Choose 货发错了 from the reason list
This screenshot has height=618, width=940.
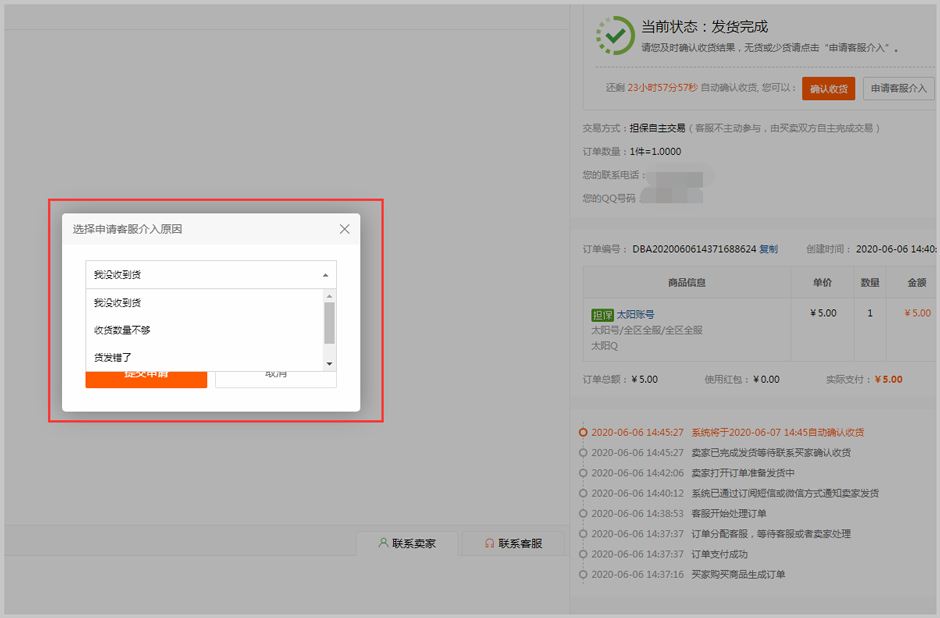click(204, 358)
